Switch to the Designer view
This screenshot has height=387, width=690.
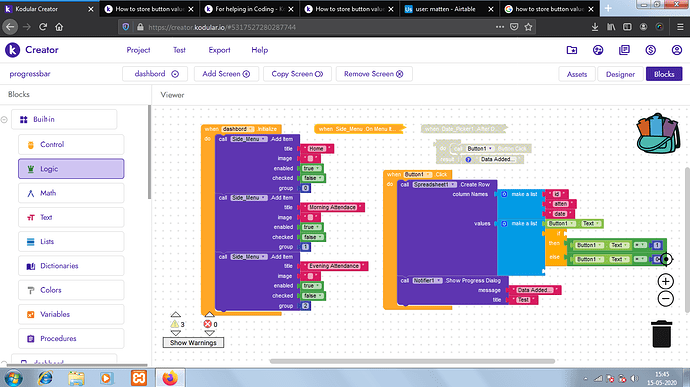tap(620, 74)
